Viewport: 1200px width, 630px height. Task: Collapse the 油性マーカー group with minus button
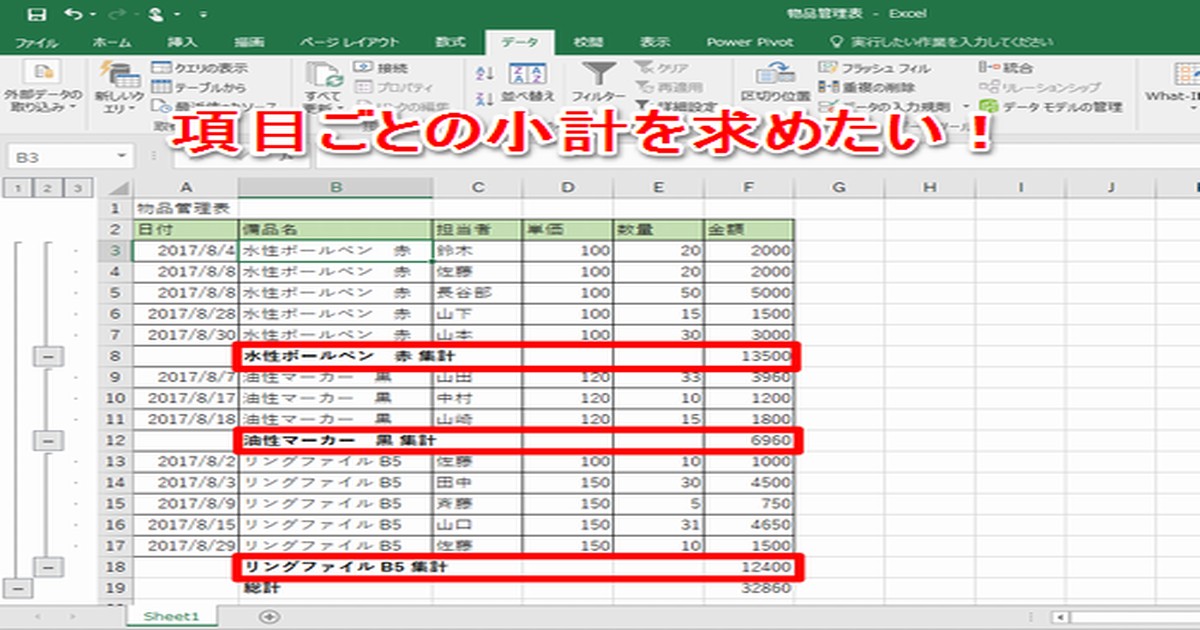[x=50, y=439]
